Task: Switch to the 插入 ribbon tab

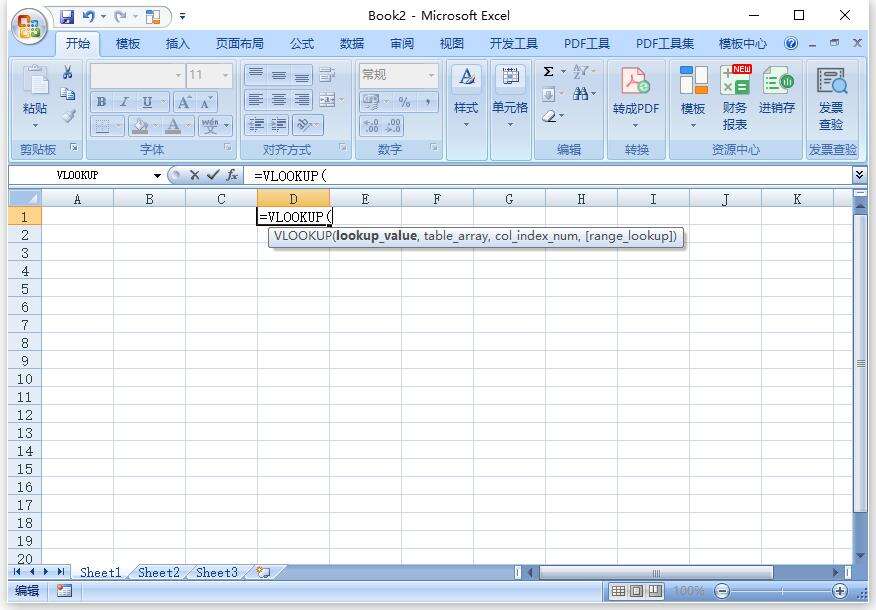Action: [178, 44]
